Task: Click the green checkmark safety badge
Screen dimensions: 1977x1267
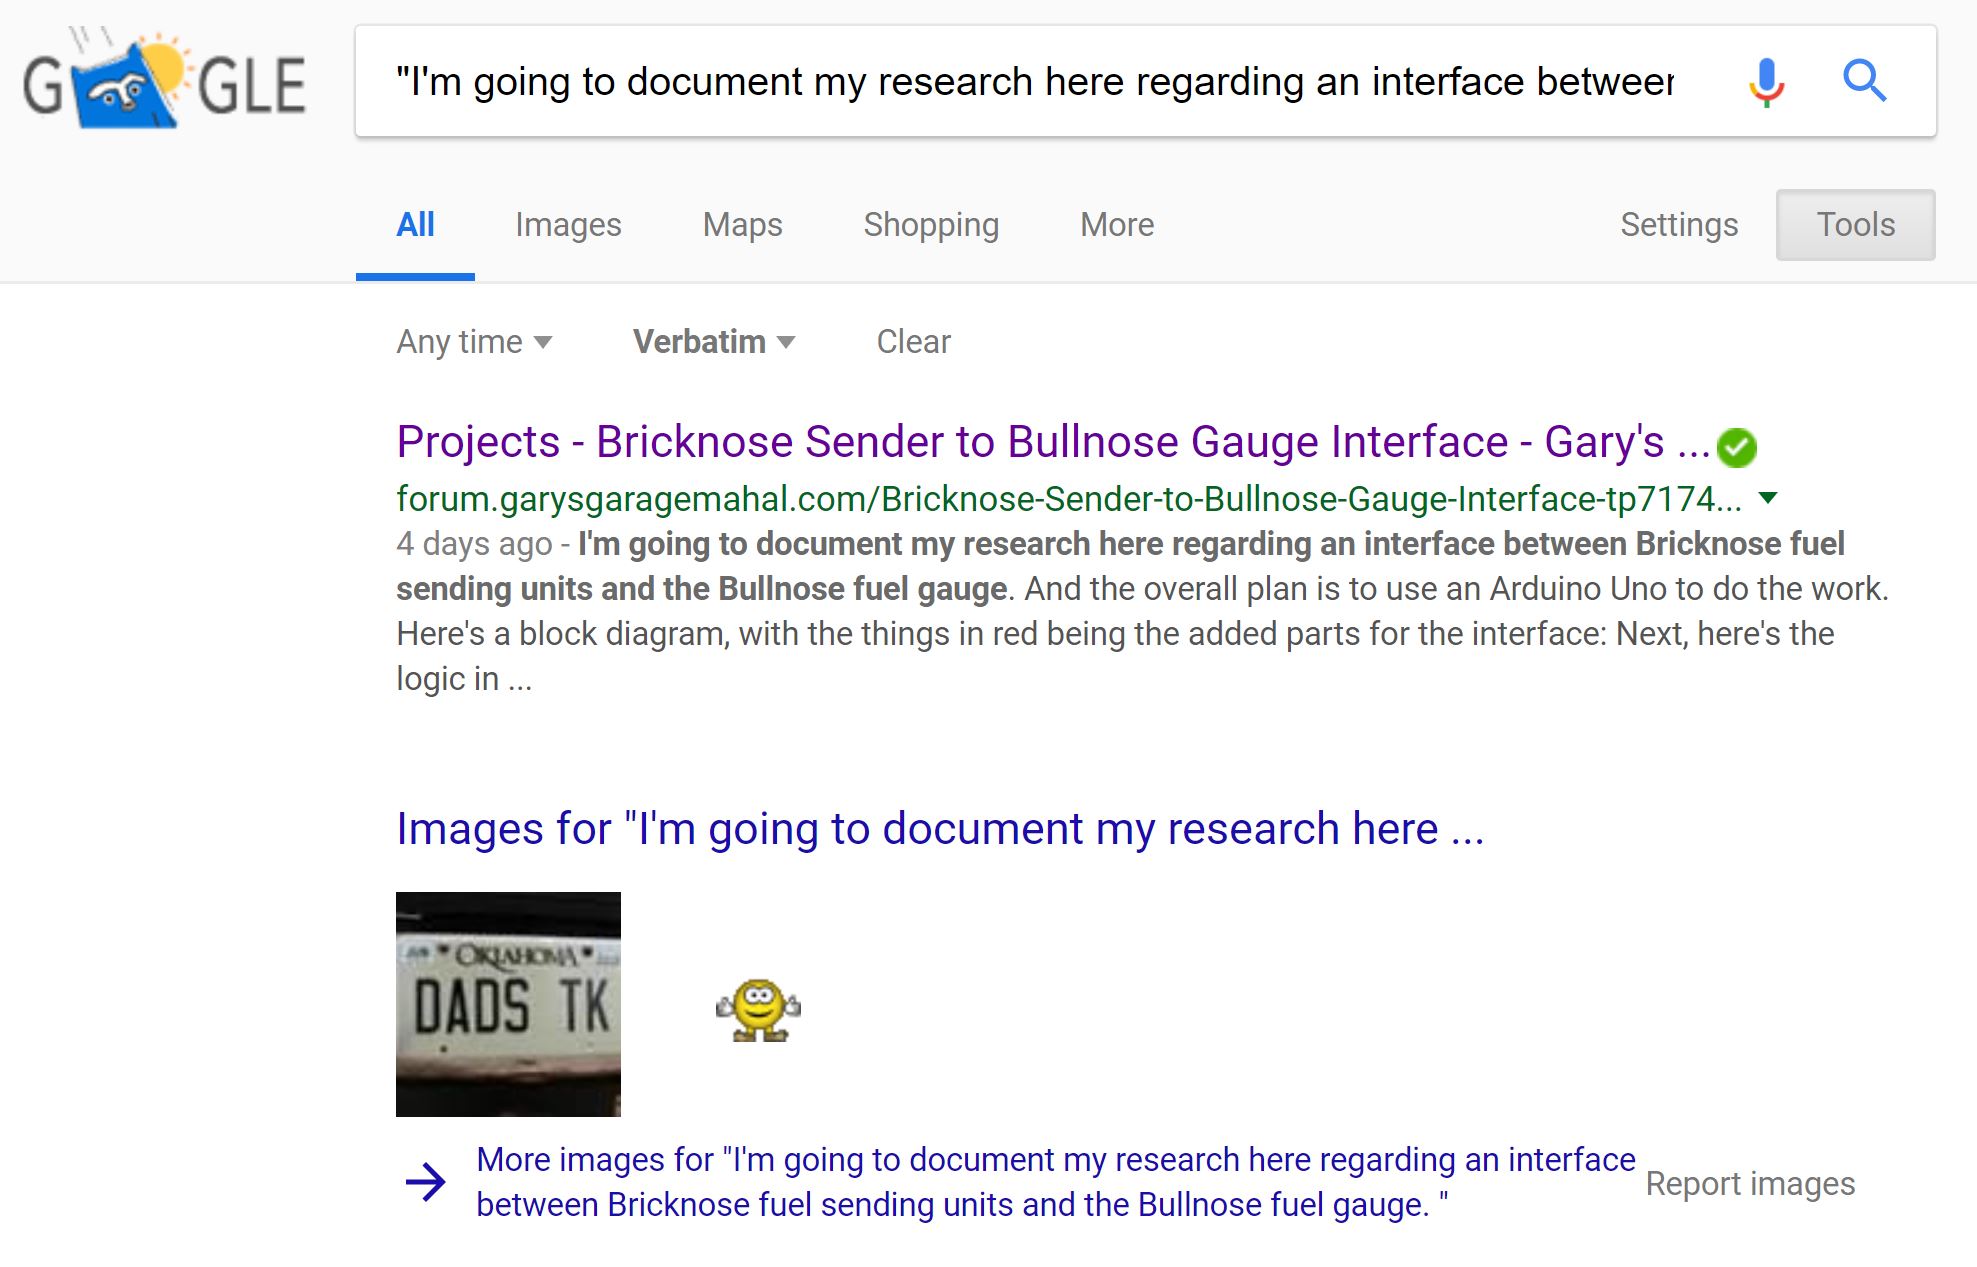Action: [x=1737, y=447]
